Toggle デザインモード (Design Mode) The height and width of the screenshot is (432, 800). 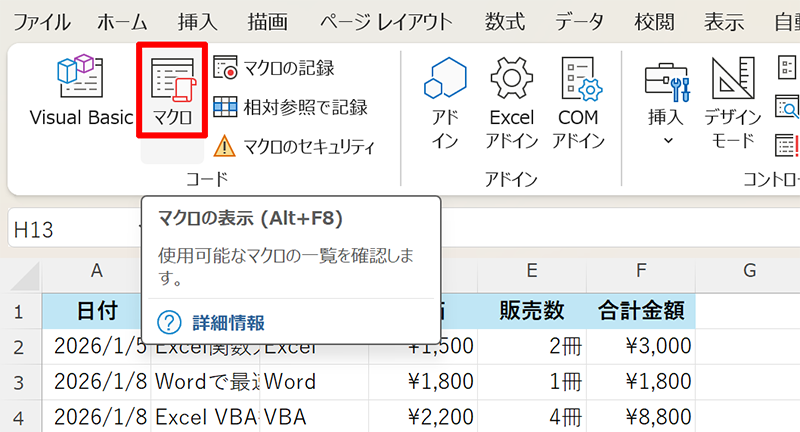(732, 102)
